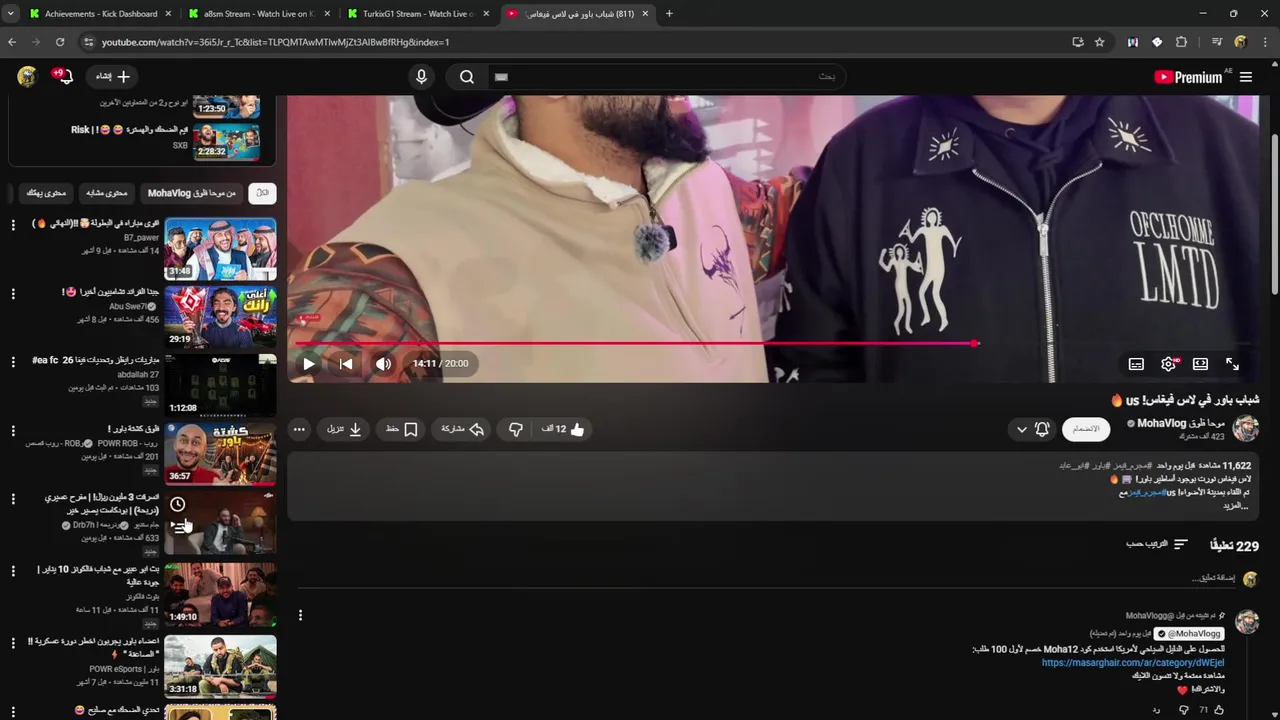Select the من موحا طوق MohaVlog chip
This screenshot has height=720, width=1280.
(x=192, y=193)
